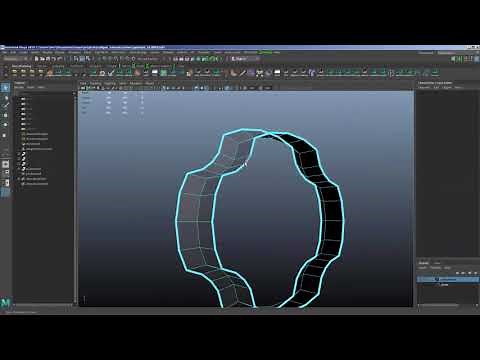Screen dimensions: 480x360
Task: Switch to the Move tool
Action: click(x=5, y=115)
